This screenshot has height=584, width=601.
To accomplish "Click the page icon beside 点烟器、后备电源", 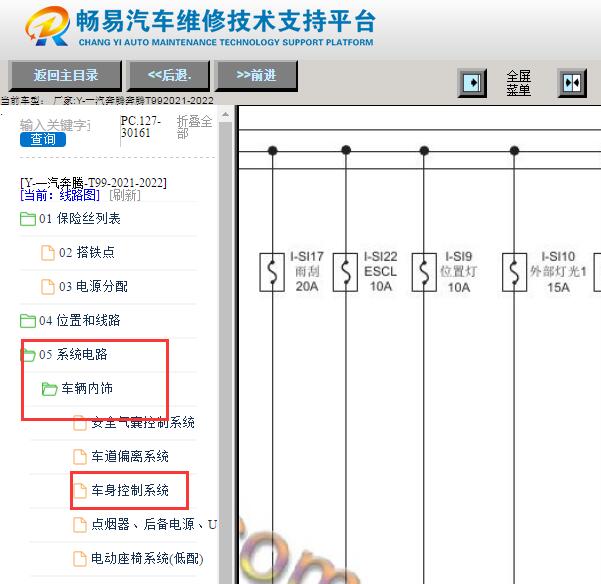I will click(x=80, y=525).
